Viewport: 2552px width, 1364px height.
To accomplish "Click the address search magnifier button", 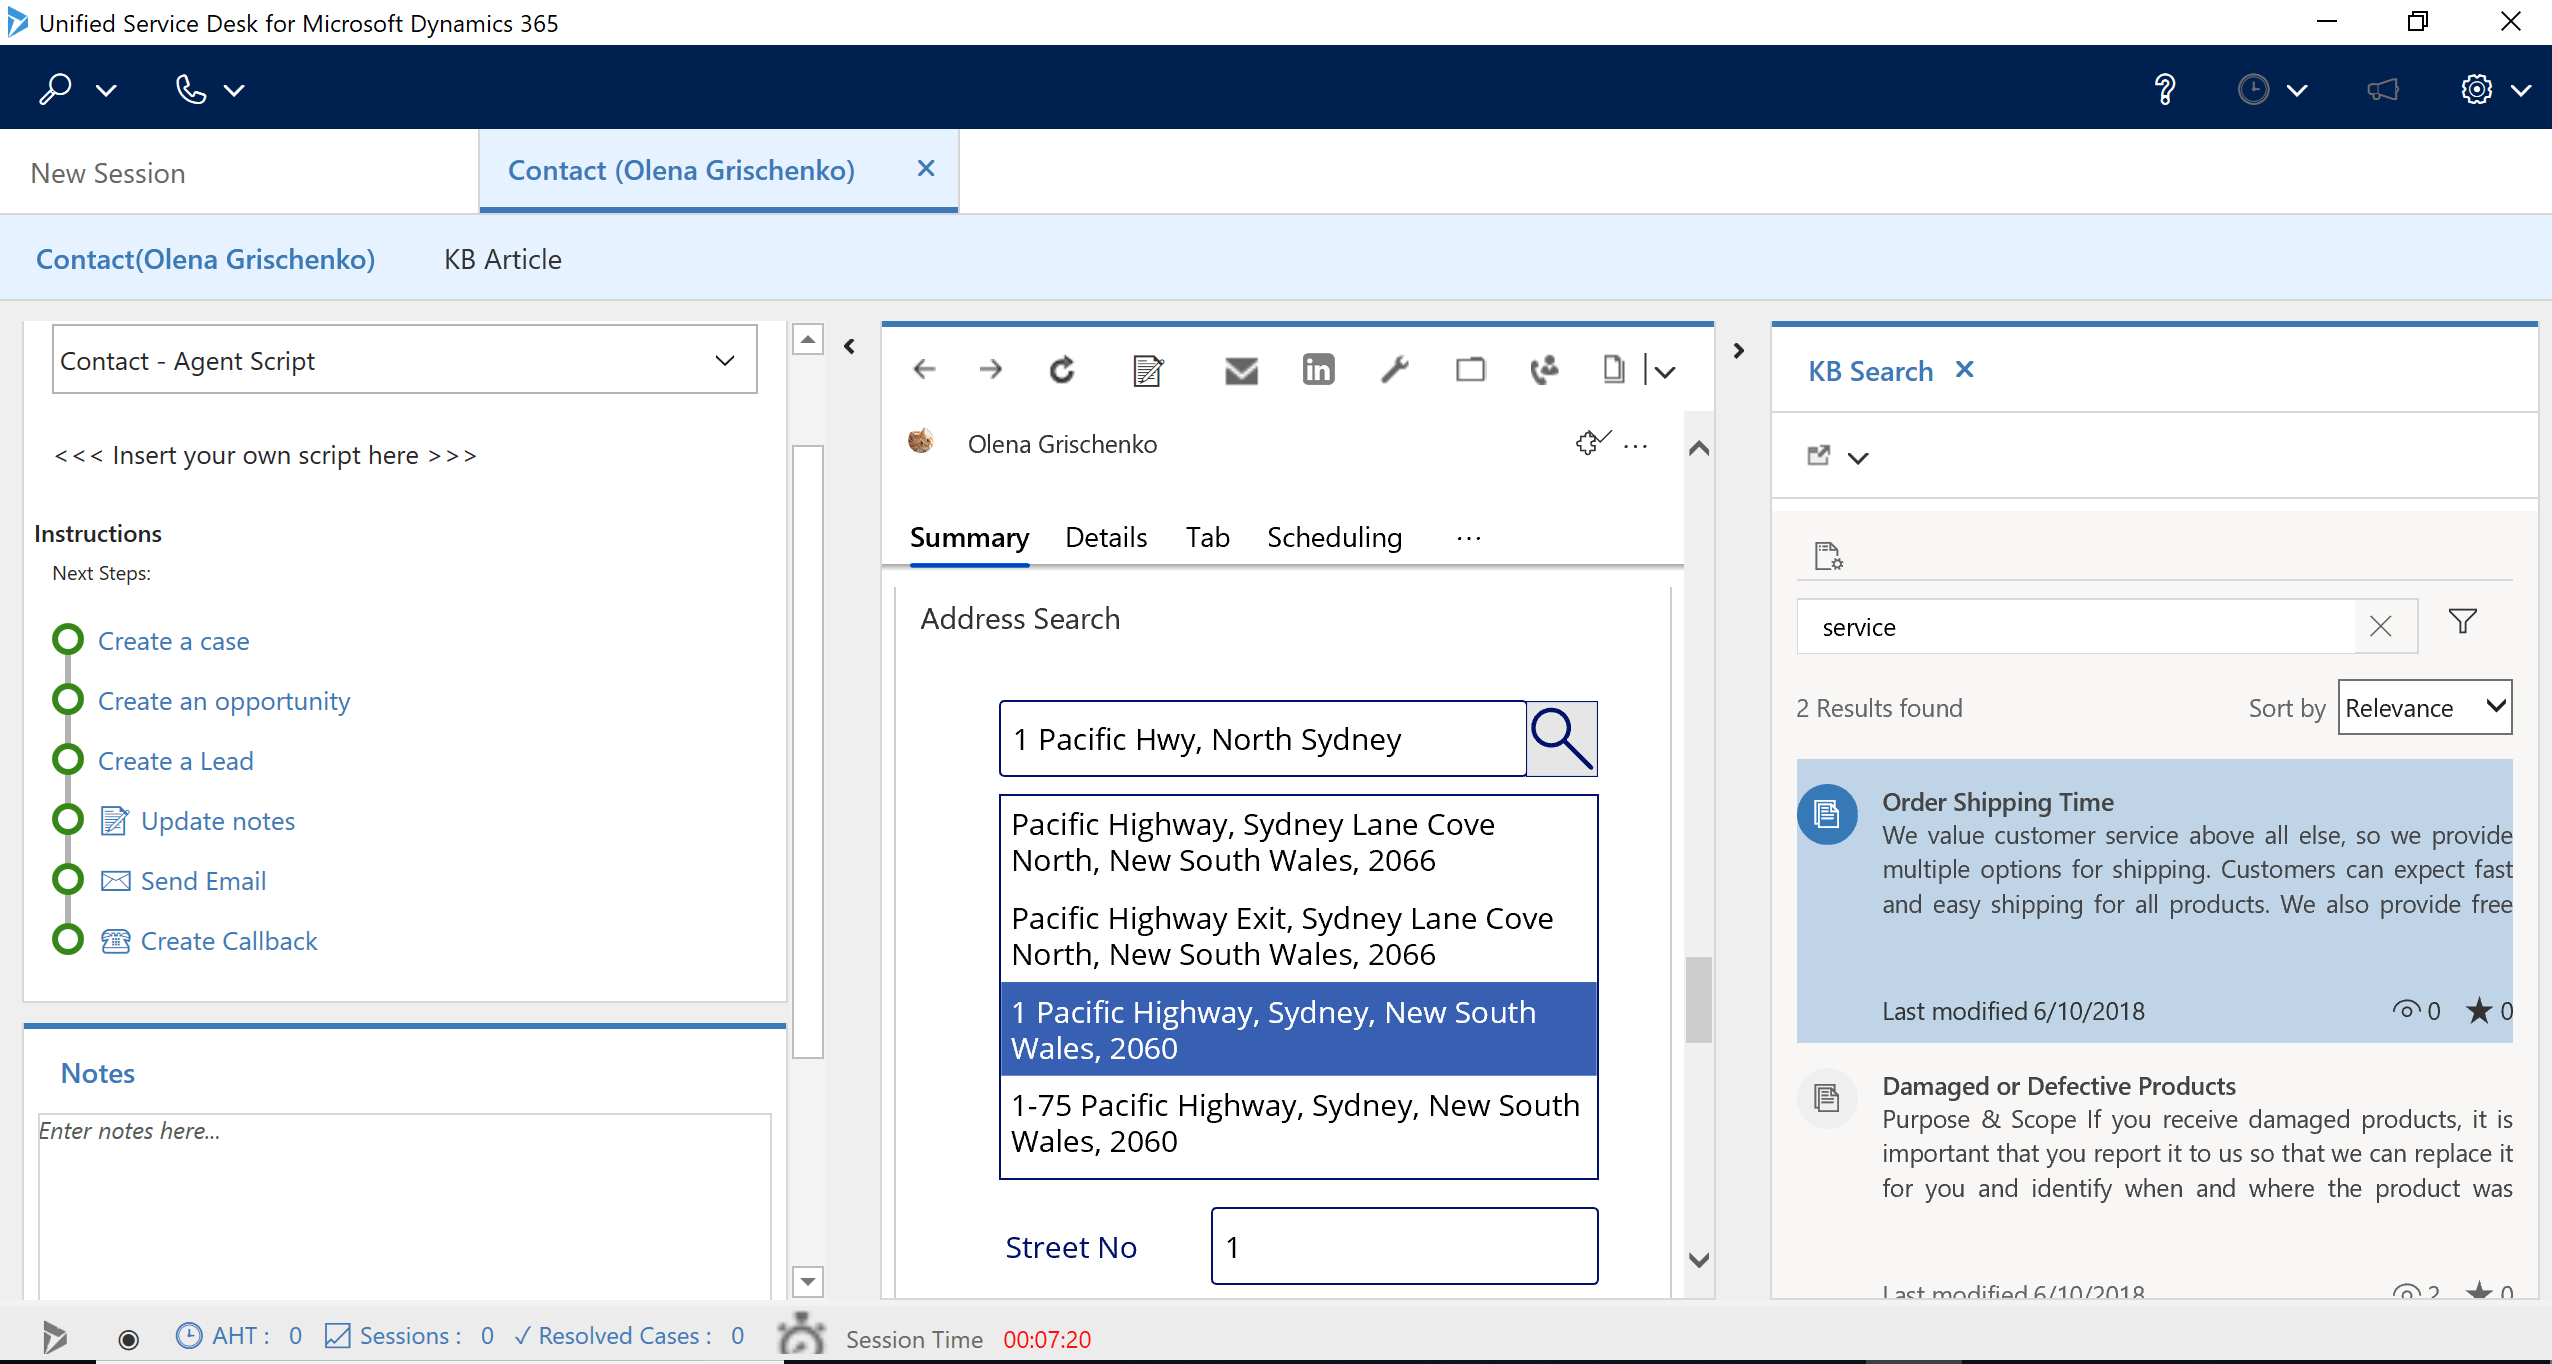I will coord(1561,739).
